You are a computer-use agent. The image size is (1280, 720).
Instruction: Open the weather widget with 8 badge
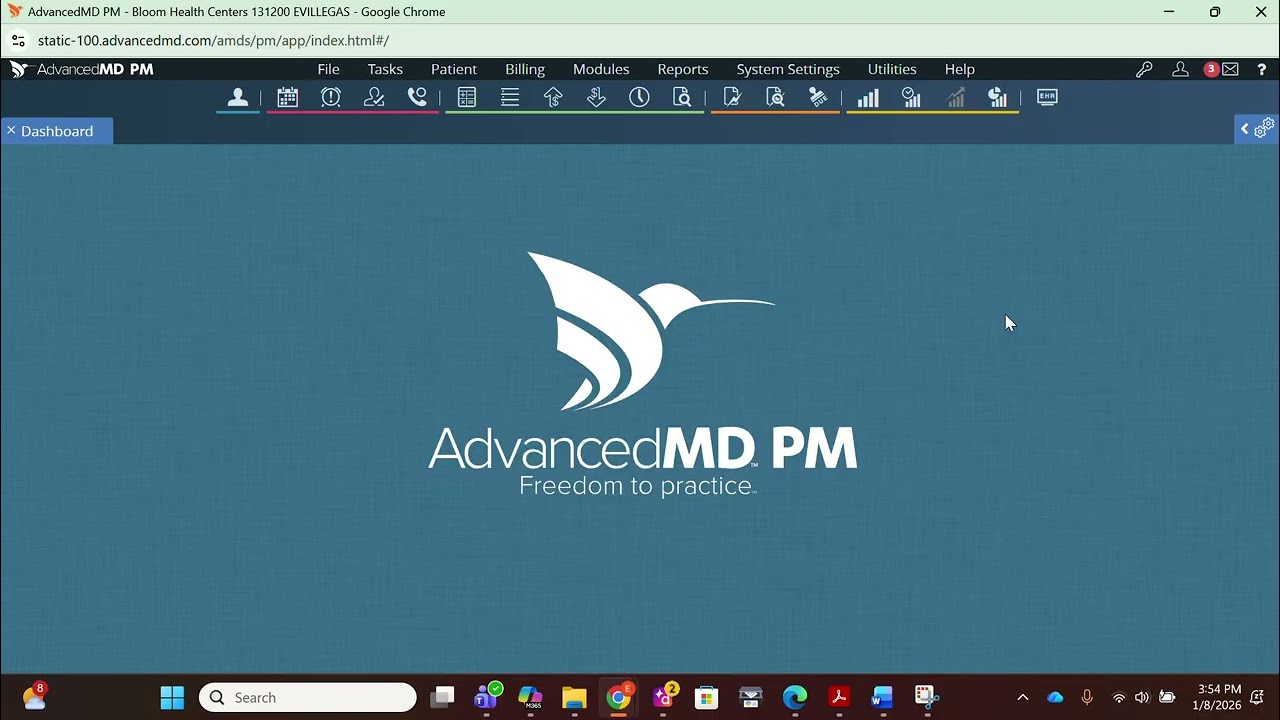(x=34, y=696)
